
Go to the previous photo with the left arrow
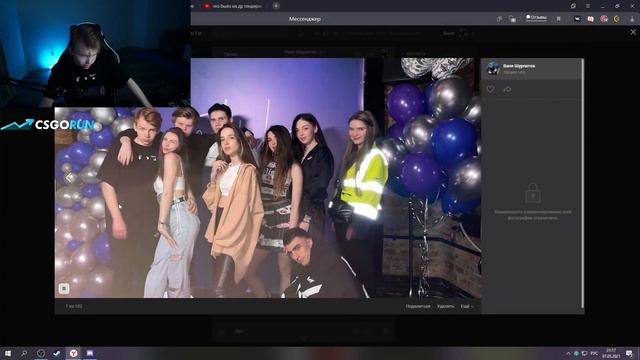[x=69, y=178]
